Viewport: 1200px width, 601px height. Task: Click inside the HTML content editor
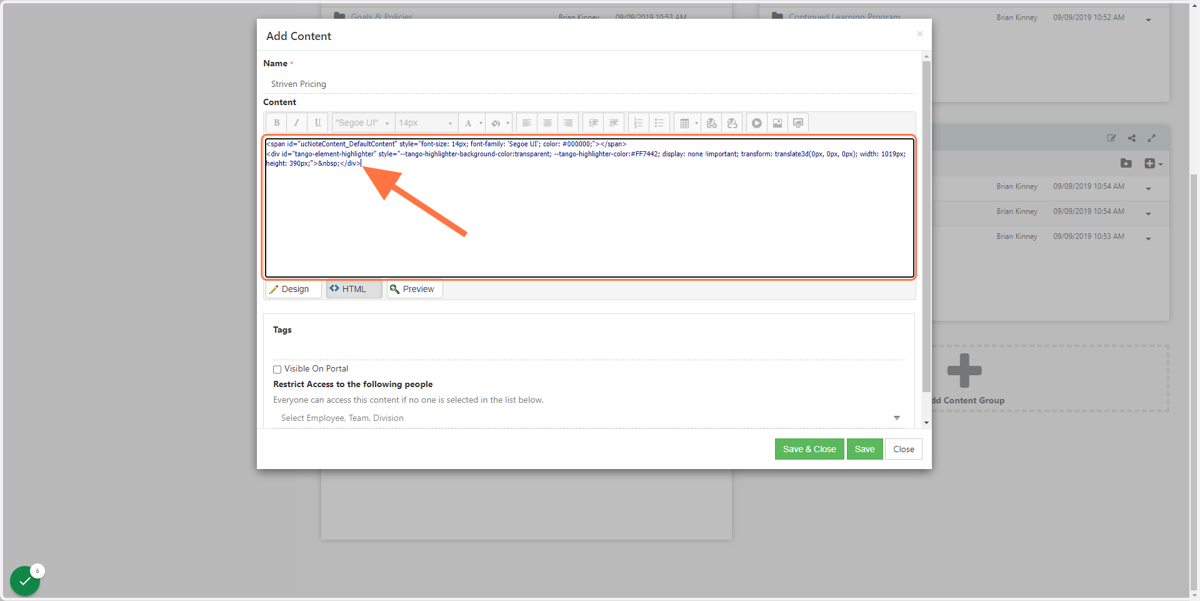pos(589,208)
